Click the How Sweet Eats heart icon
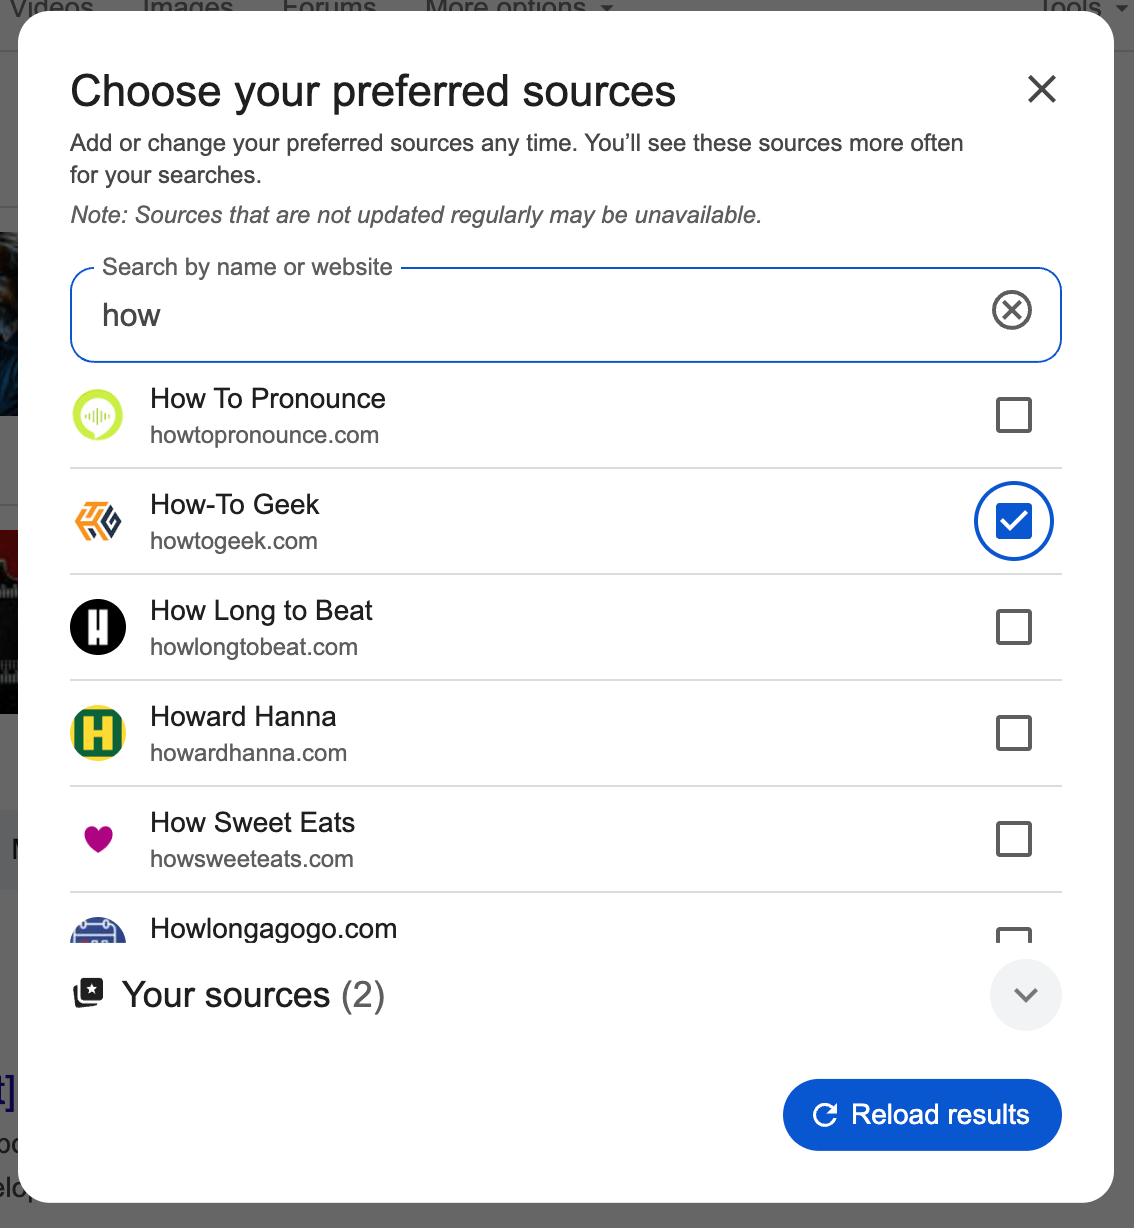Image resolution: width=1134 pixels, height=1228 pixels. [98, 839]
